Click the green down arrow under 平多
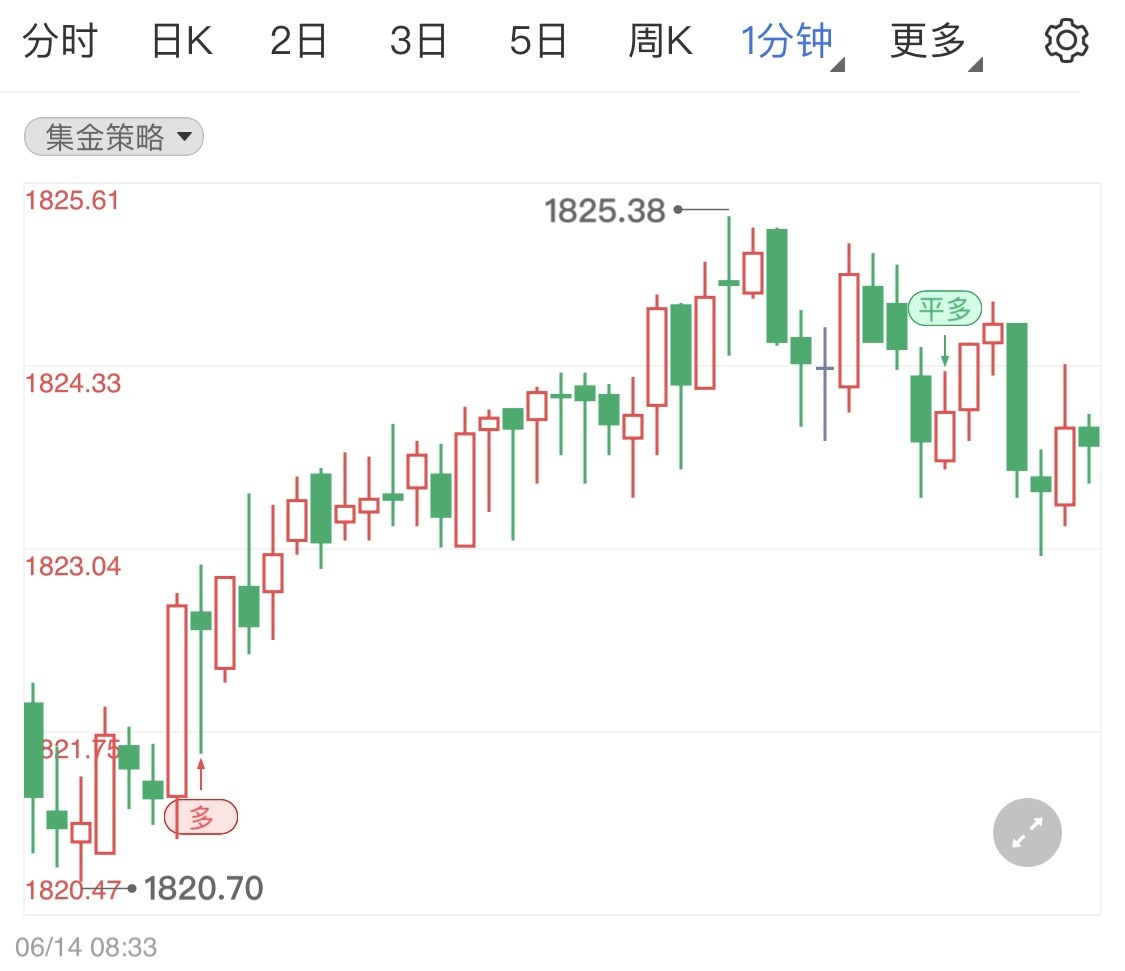This screenshot has height=971, width=1125. coord(945,350)
